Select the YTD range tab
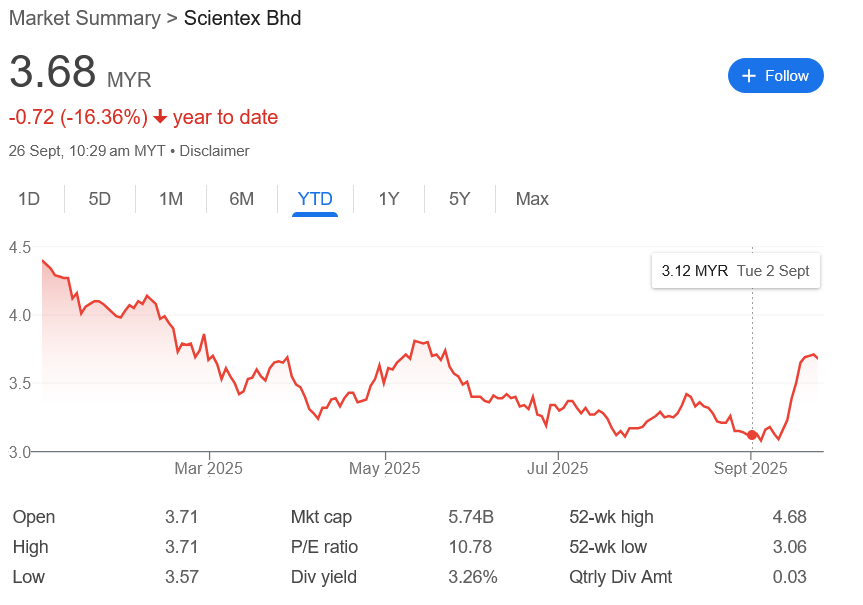The width and height of the screenshot is (863, 605). pos(315,199)
